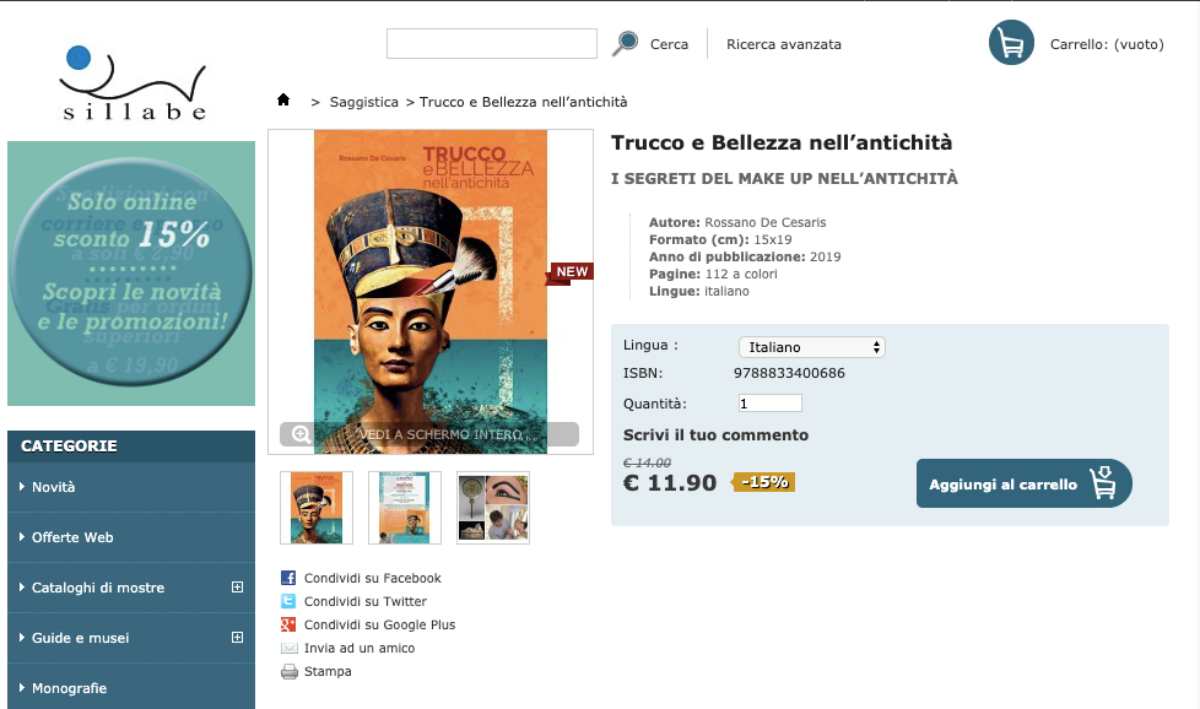This screenshot has height=709, width=1200.
Task: Select the third thumbnail with makeup photos
Action: (493, 508)
